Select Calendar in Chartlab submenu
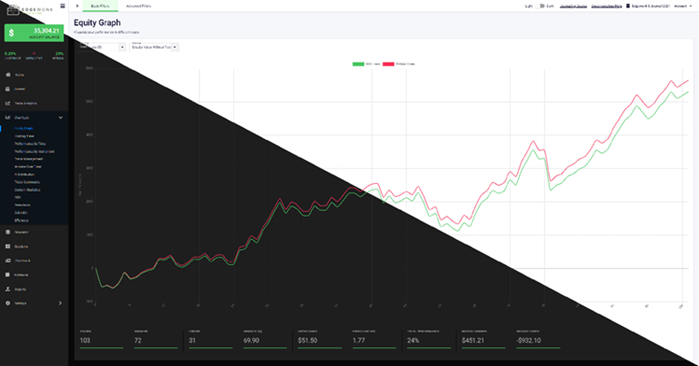Image resolution: width=699 pixels, height=366 pixels. coord(21,213)
